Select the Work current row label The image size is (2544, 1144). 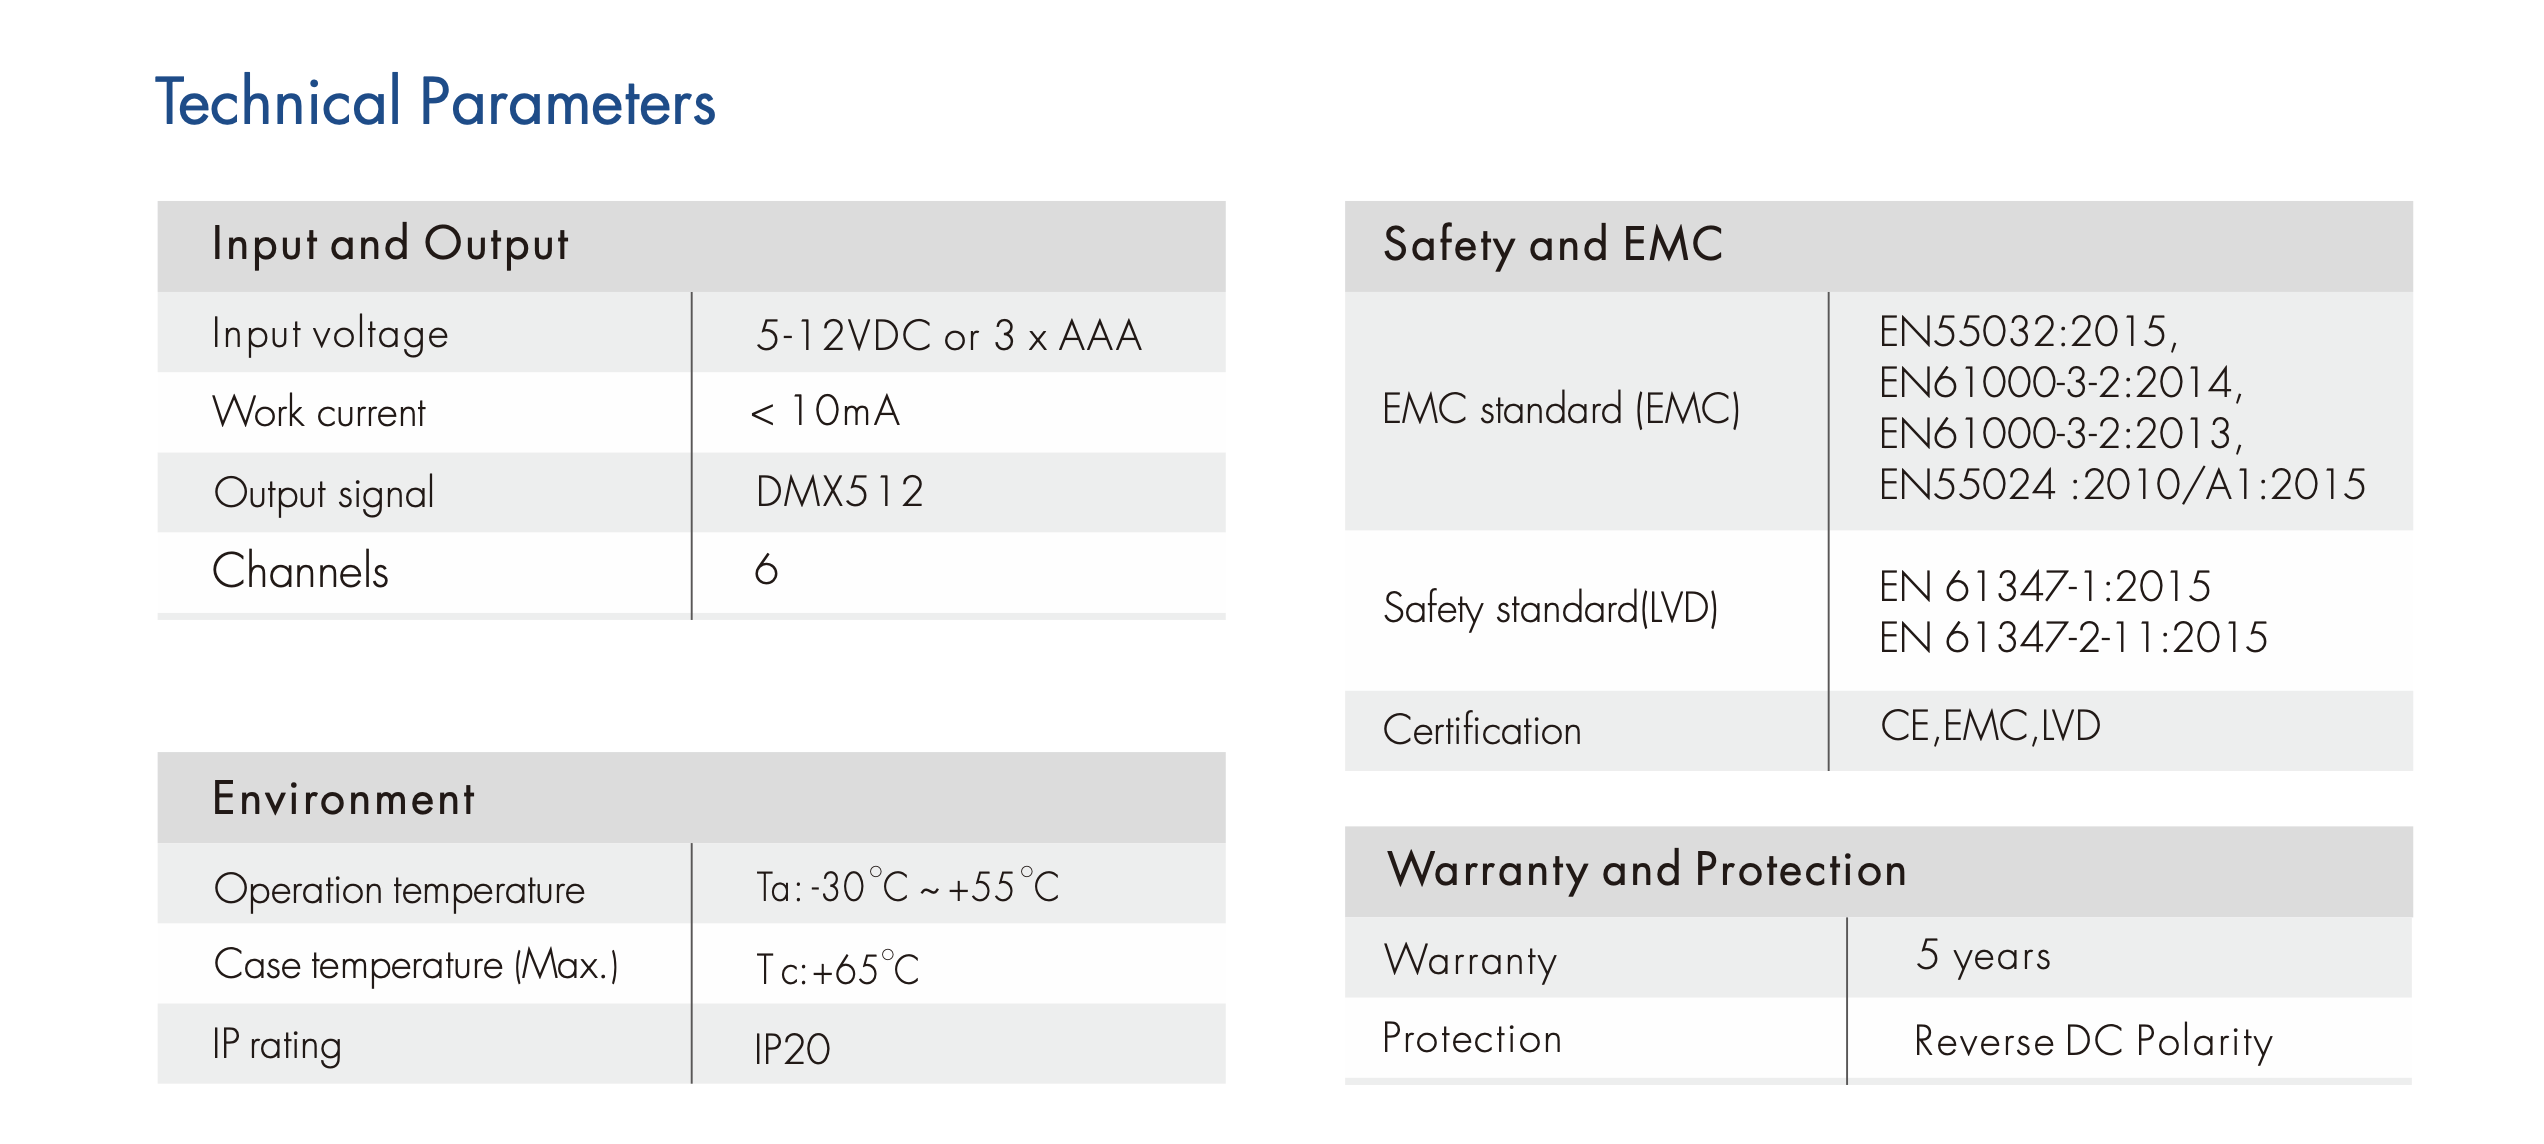click(x=319, y=412)
